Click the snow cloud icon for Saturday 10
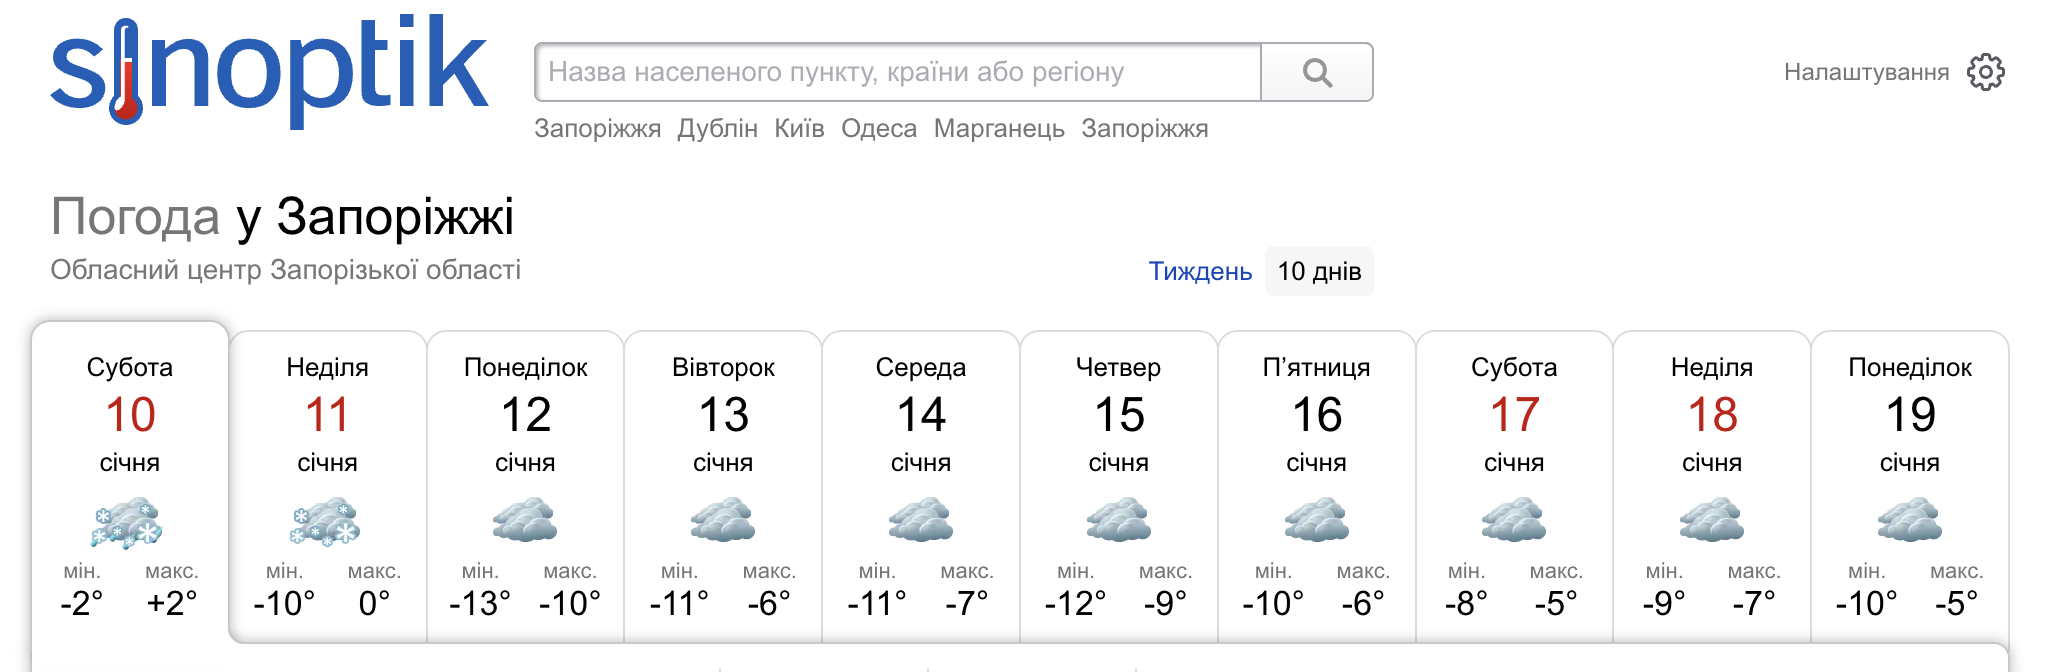 (128, 522)
